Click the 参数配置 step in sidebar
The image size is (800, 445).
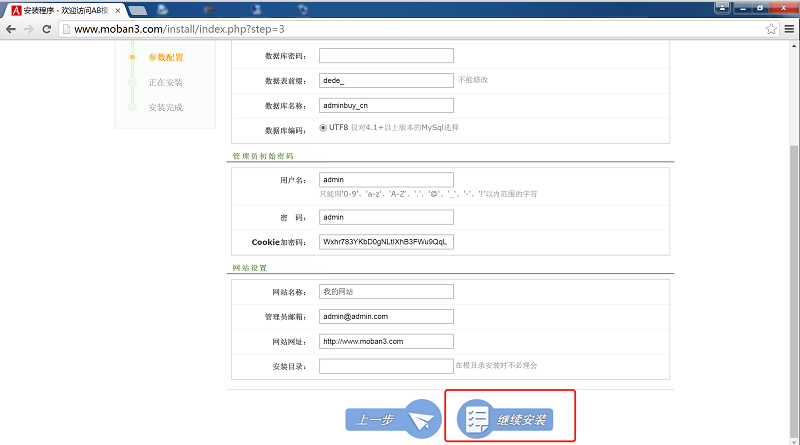(165, 58)
